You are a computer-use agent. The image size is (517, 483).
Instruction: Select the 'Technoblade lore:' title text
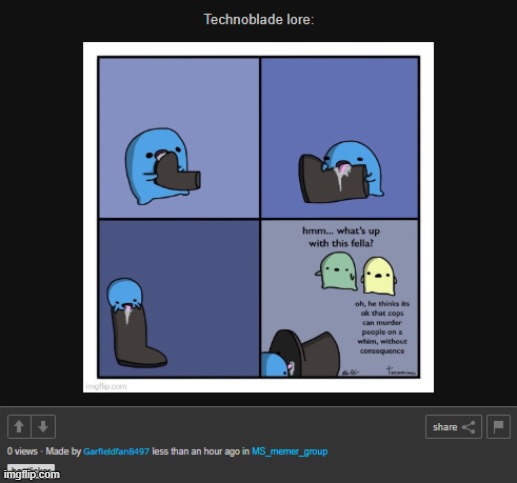(259, 19)
